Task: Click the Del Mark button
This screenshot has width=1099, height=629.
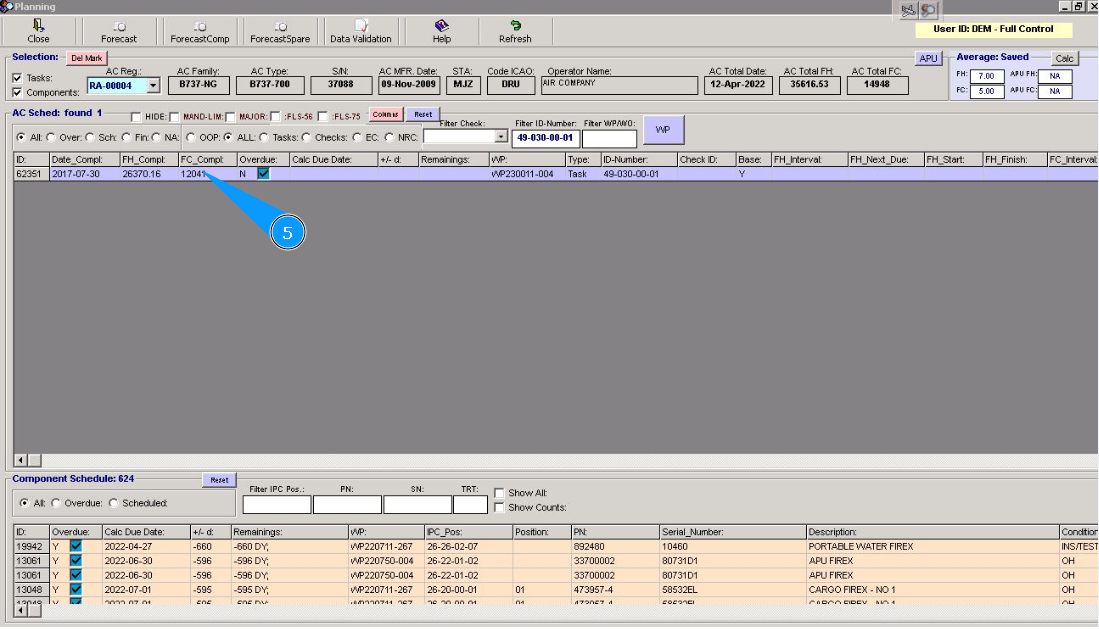Action: (86, 58)
